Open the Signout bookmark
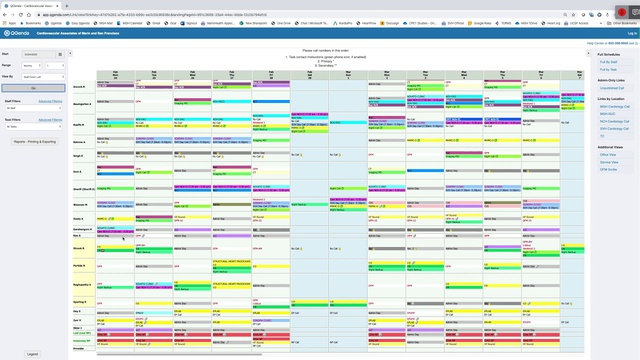 pos(189,23)
